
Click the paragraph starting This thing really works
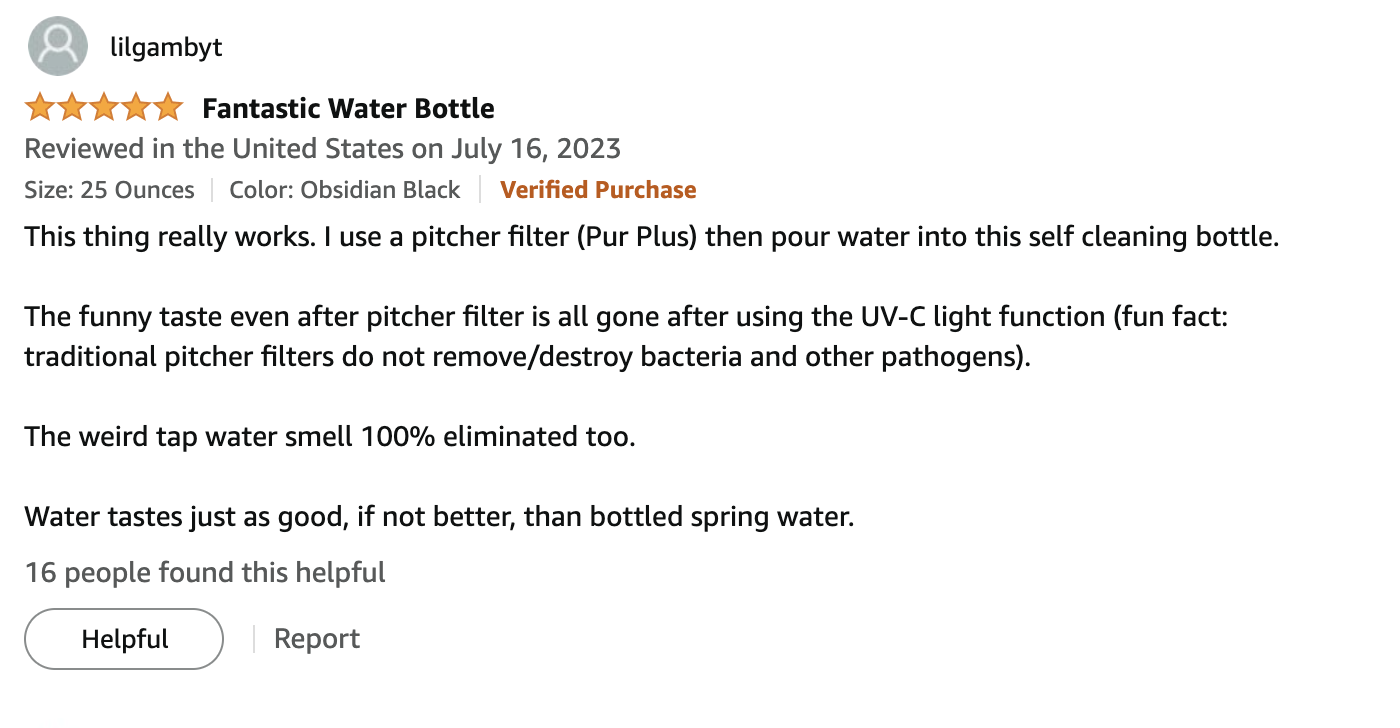coord(652,238)
